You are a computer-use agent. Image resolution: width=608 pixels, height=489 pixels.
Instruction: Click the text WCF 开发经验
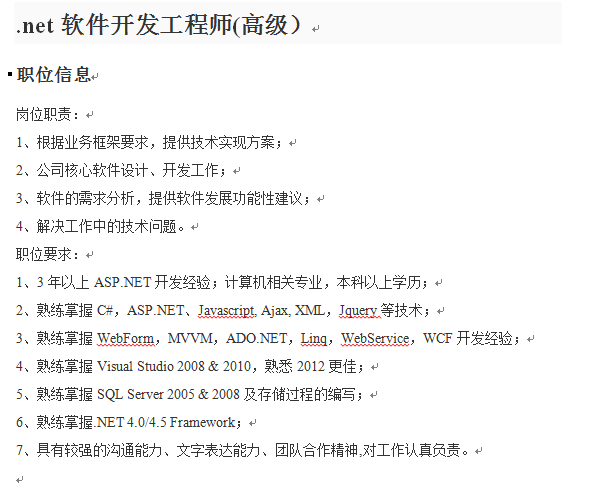pyautogui.click(x=468, y=339)
